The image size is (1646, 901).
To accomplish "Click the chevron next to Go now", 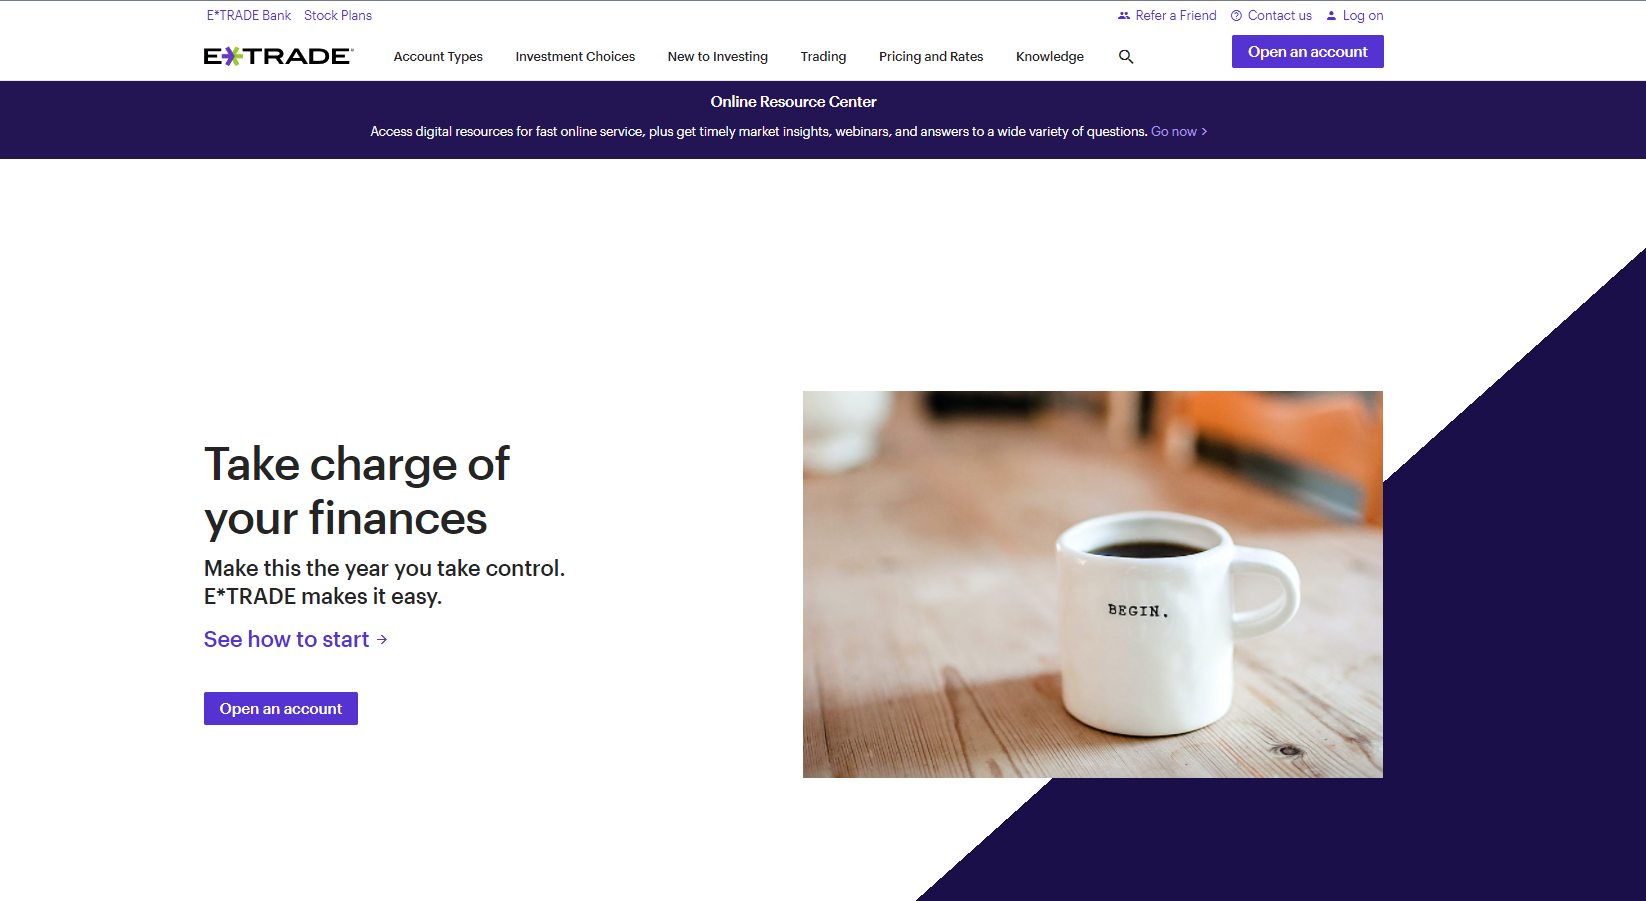I will point(1204,132).
